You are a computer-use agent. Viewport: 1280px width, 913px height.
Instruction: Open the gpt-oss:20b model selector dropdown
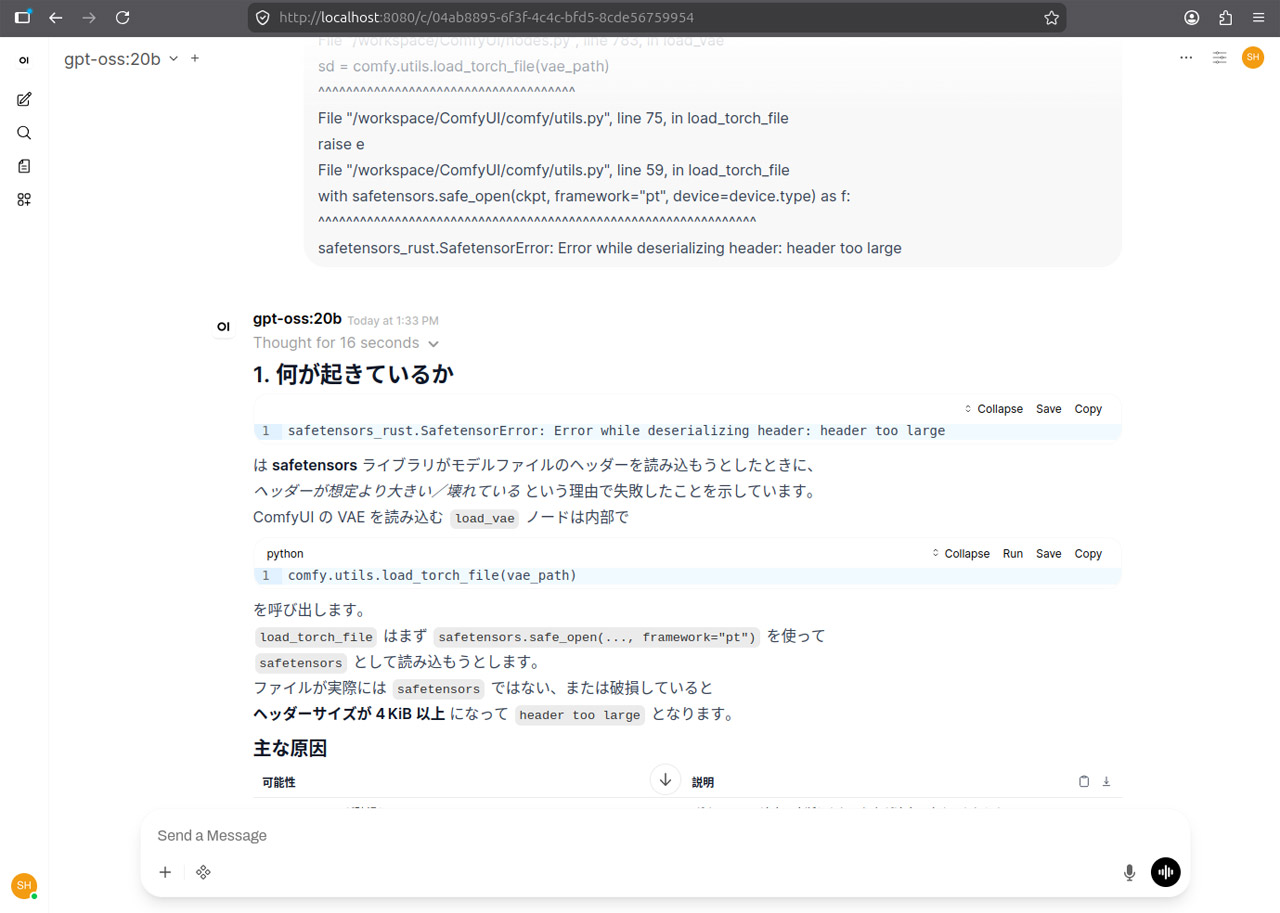121,59
